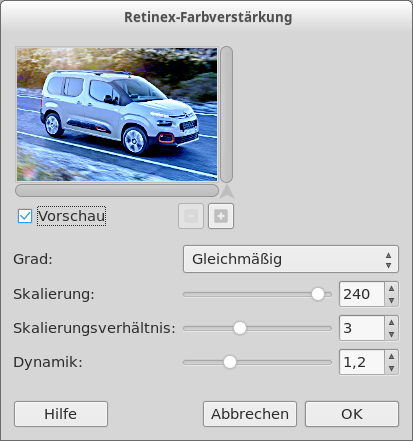Screen dimensions: 413x441
Task: Click the Hilfe button
Action: pyautogui.click(x=61, y=414)
